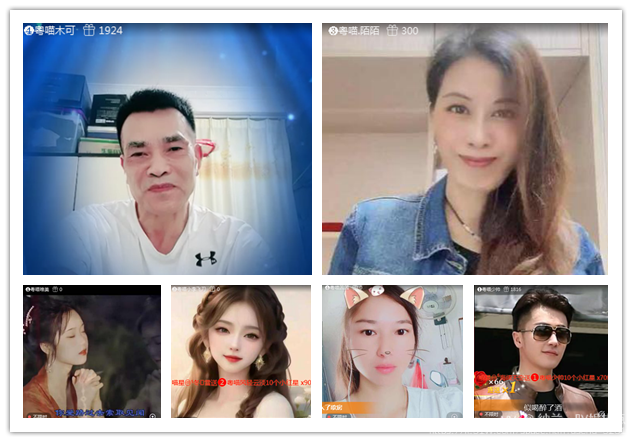
Task: Click the gift box icon next to 300
Action: pyautogui.click(x=391, y=31)
